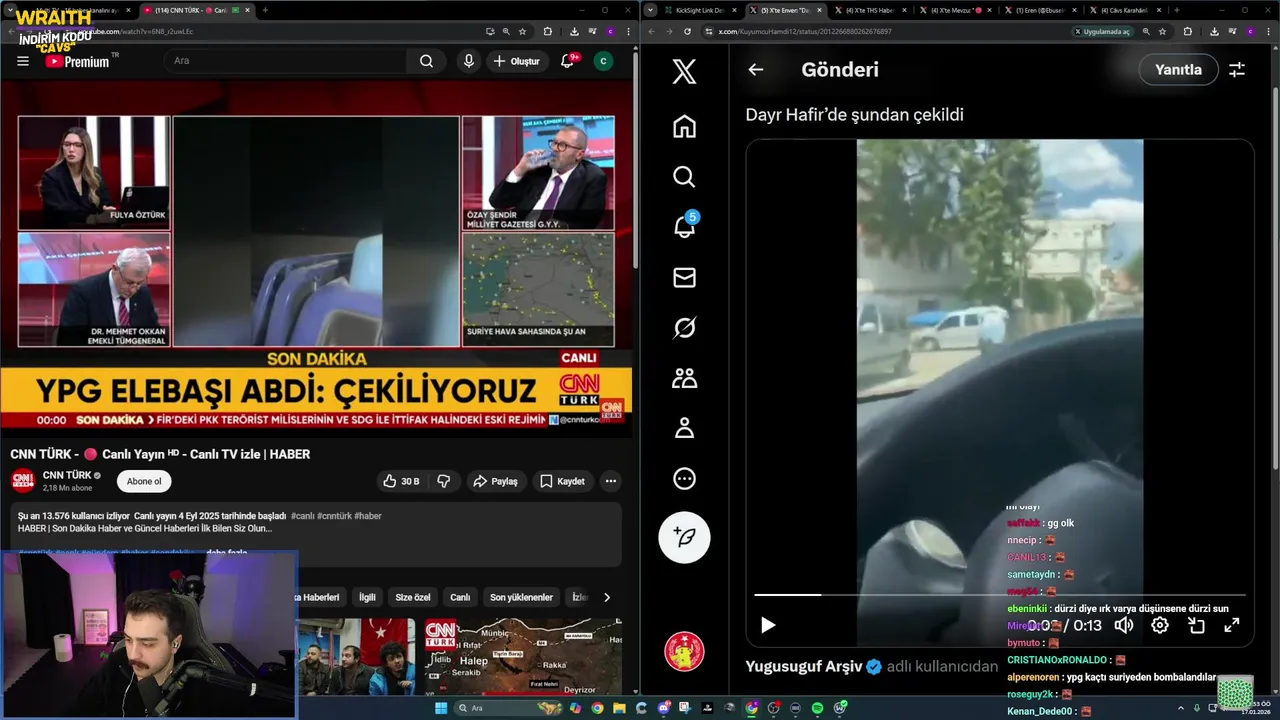Select the 'İlgili' filter chip

coord(367,597)
